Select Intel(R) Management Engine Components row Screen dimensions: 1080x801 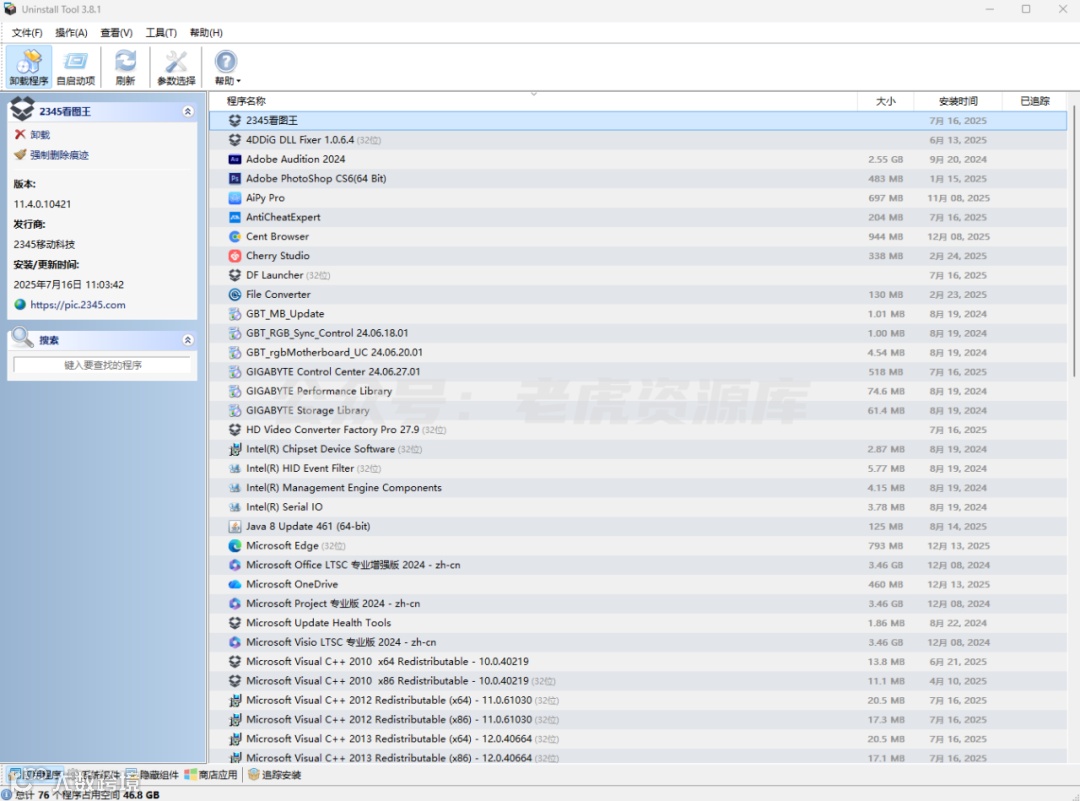coord(638,488)
